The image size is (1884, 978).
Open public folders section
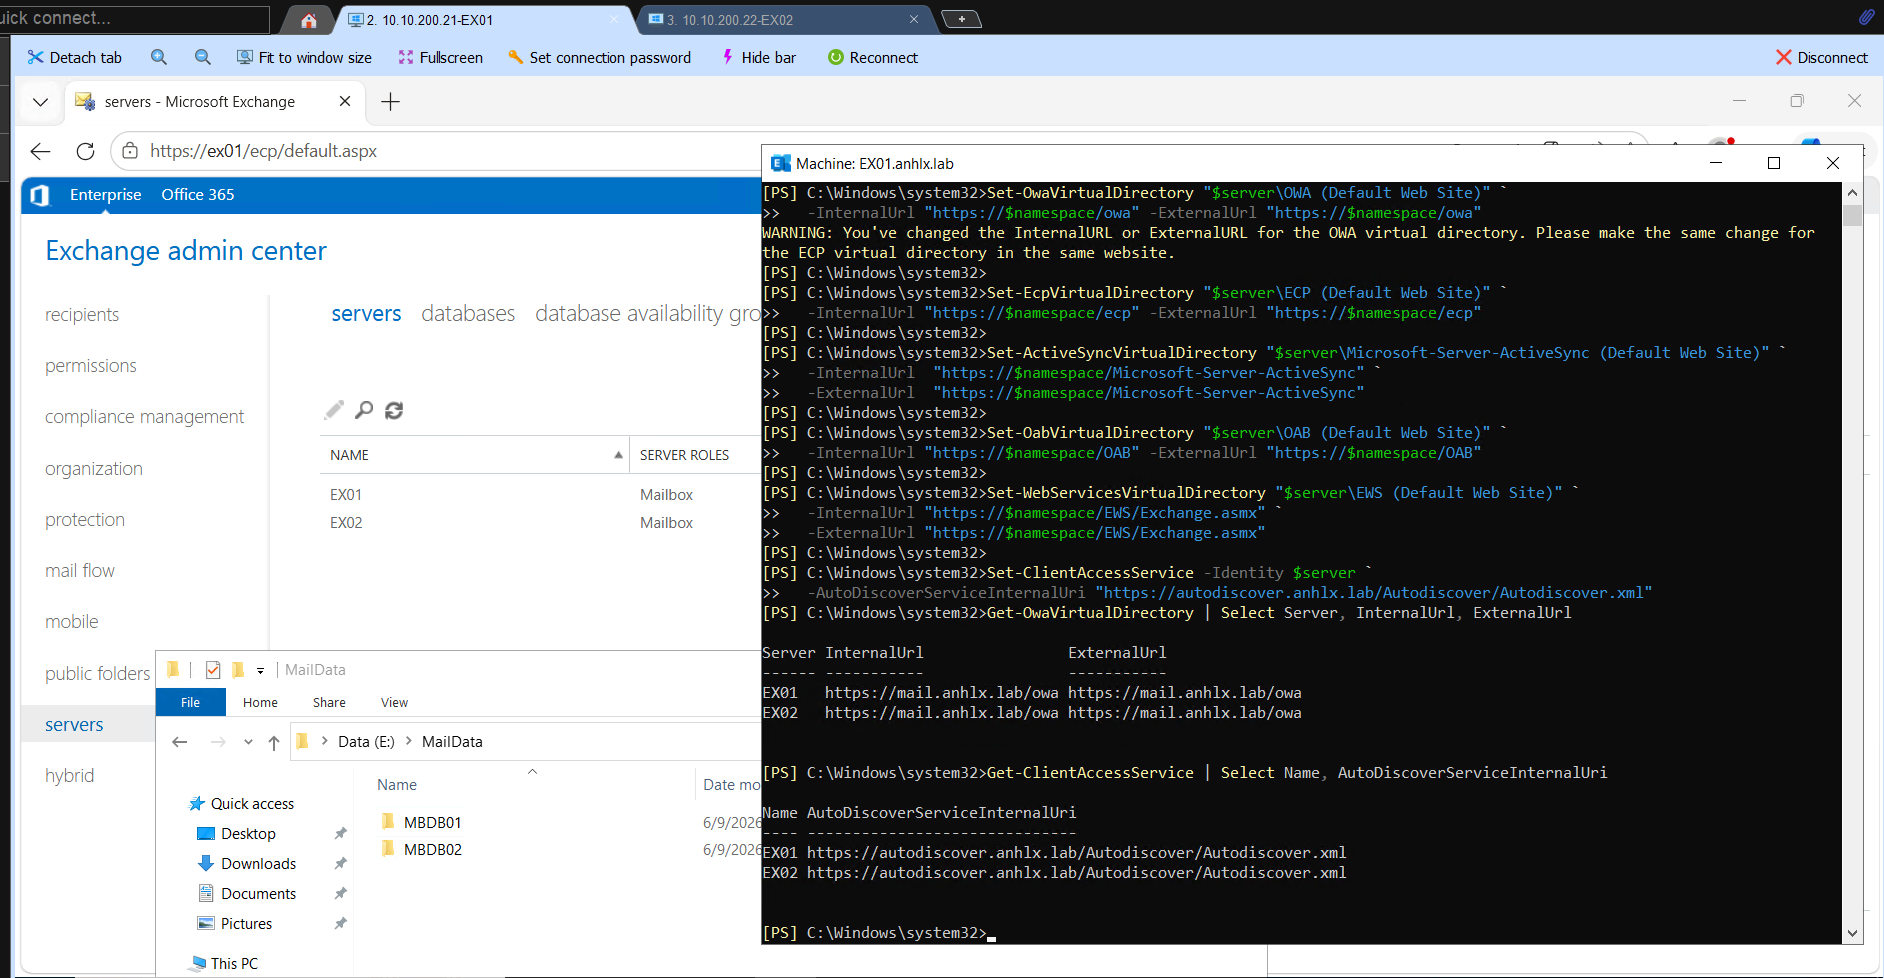point(98,674)
